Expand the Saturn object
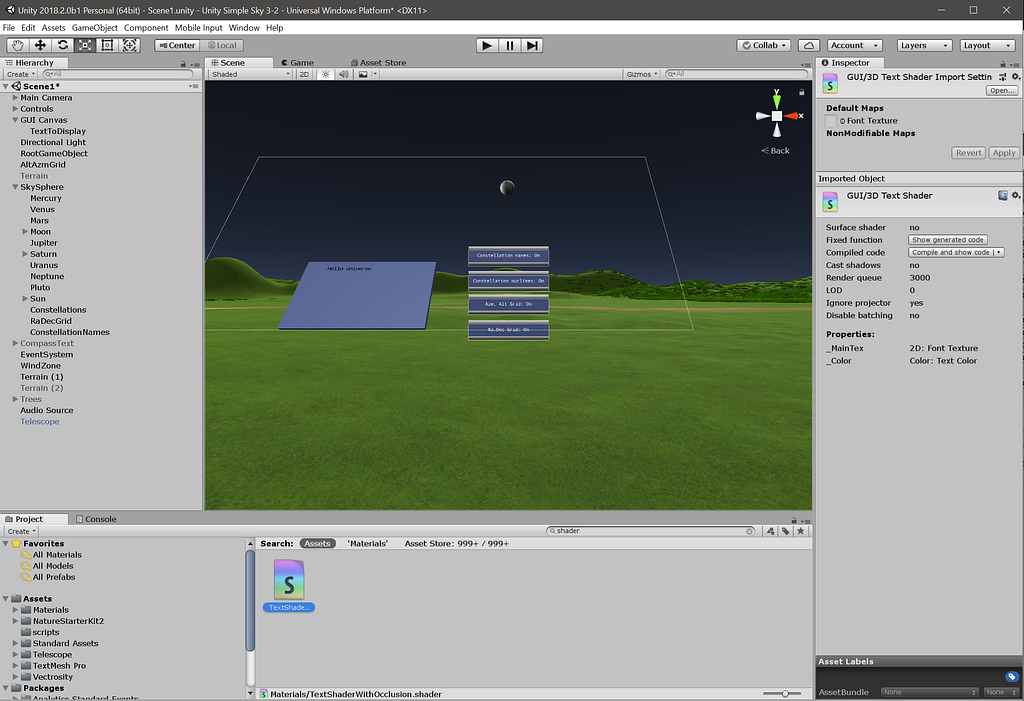 (25, 253)
